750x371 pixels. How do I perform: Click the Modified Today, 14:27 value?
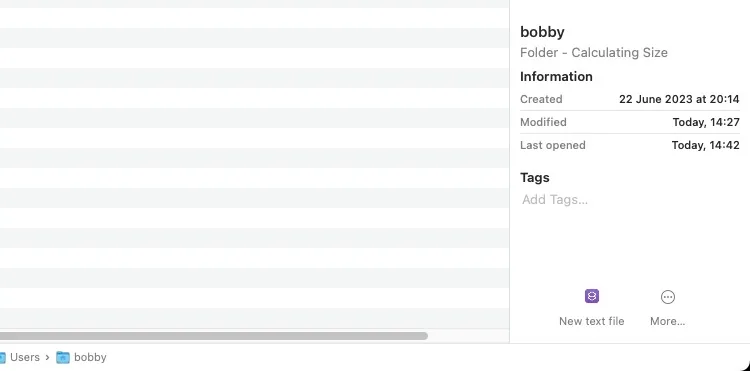(706, 122)
